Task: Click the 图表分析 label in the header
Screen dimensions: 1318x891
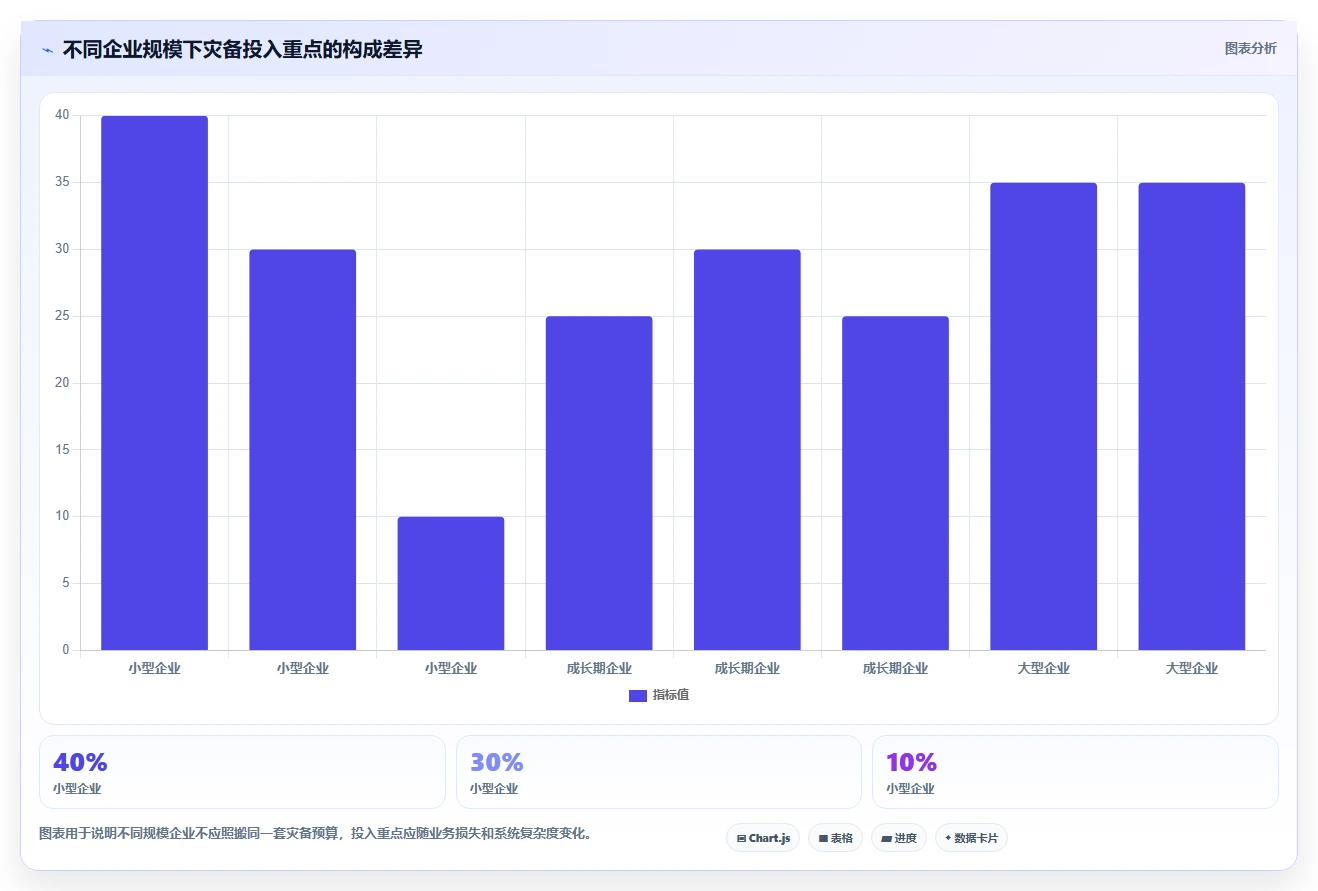Action: [x=1250, y=48]
